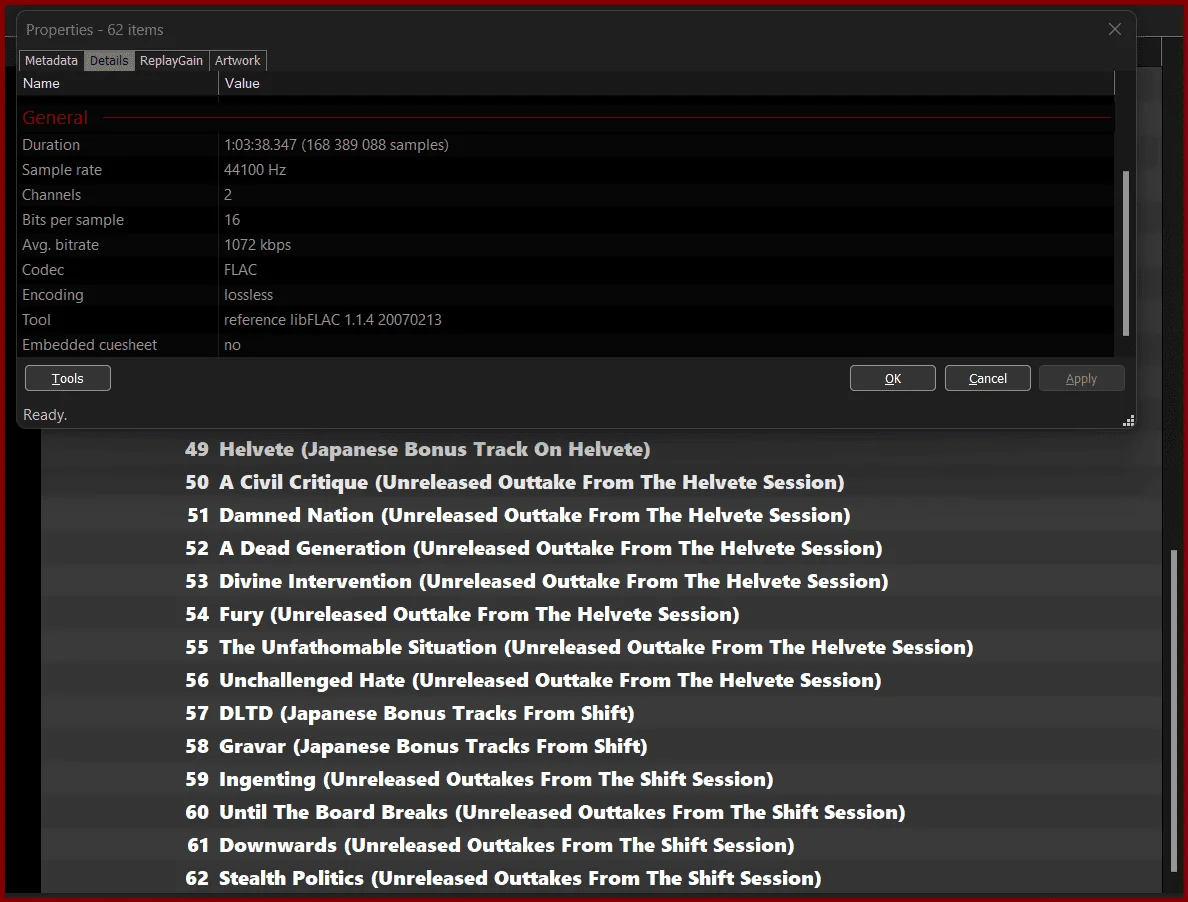Click the FLAC codec value
Image resolution: width=1188 pixels, height=902 pixels.
pos(240,270)
